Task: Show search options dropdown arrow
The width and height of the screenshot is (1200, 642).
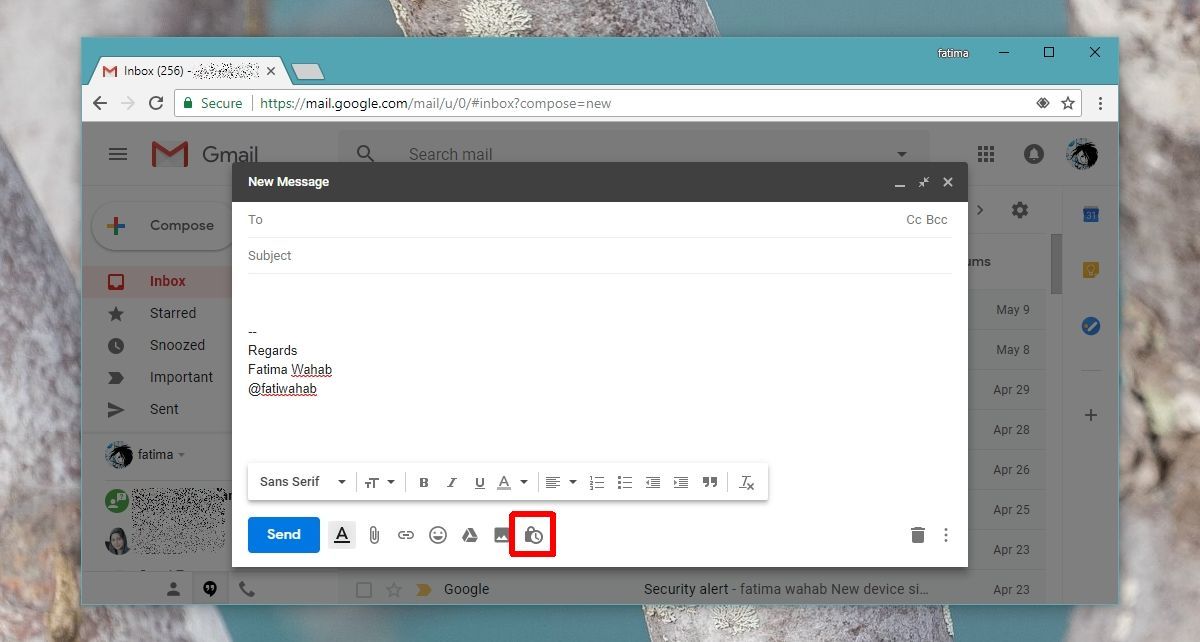Action: tap(902, 154)
